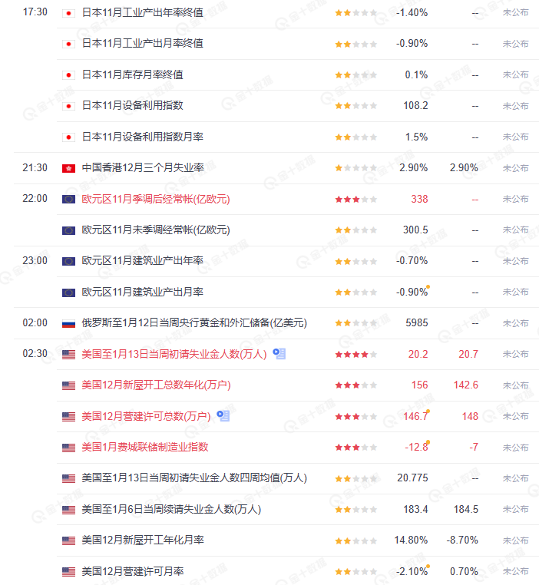Screen dimensions: 540x585
Task: Click previous value 5985
Action: (417, 323)
